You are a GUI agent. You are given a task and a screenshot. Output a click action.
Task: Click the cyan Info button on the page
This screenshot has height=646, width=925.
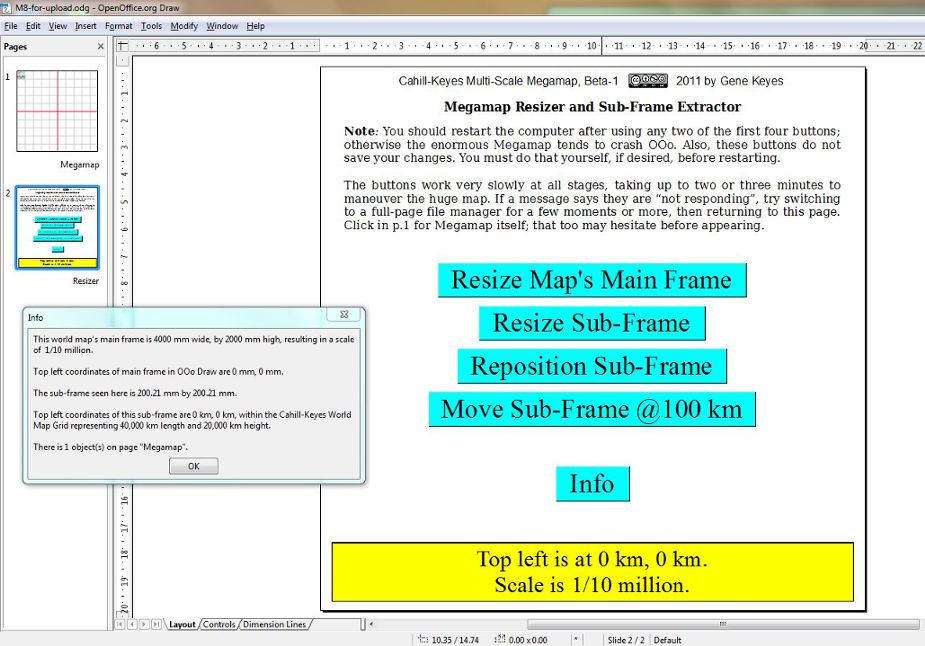(592, 484)
